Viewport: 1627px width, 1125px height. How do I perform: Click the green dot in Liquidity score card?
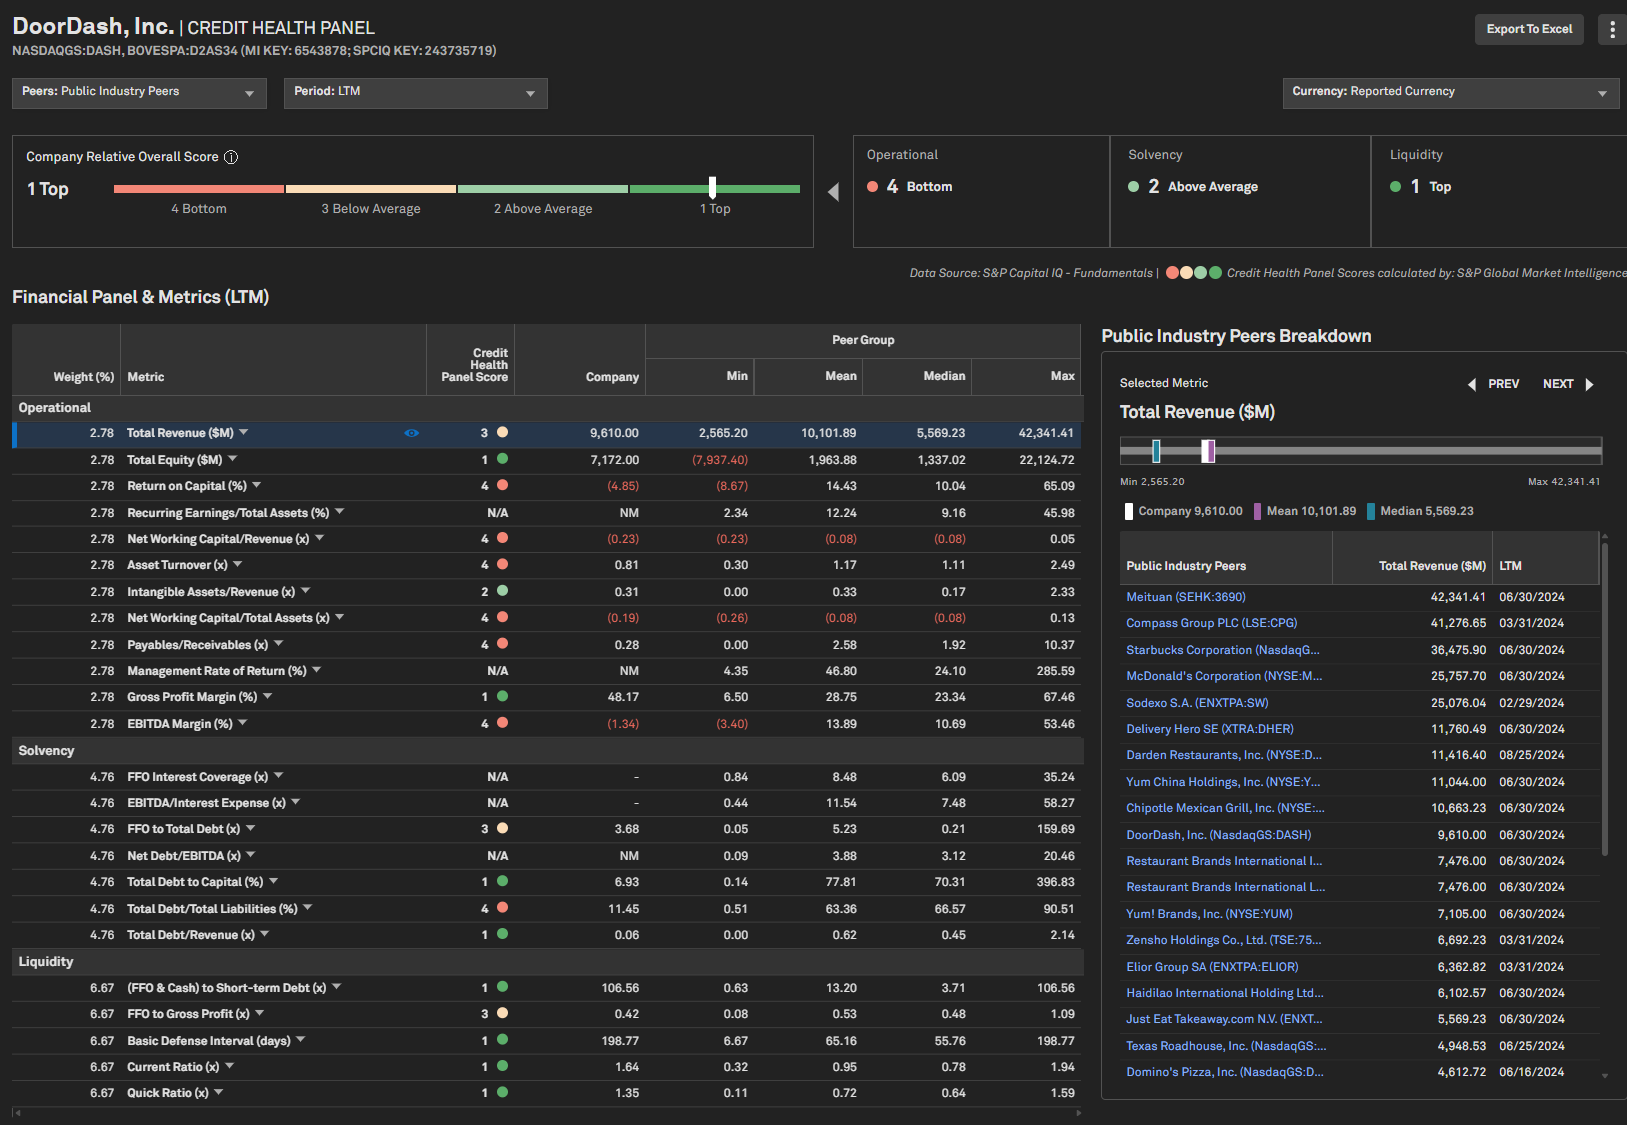coord(1396,186)
